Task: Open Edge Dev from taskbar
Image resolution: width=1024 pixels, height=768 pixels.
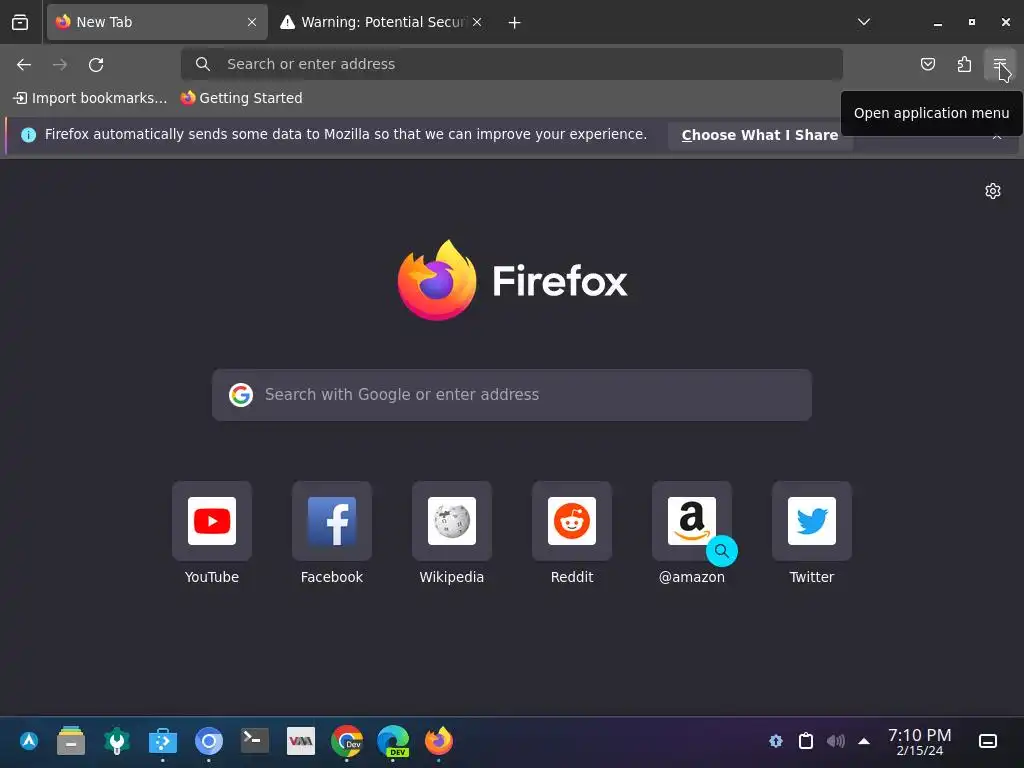Action: point(393,741)
